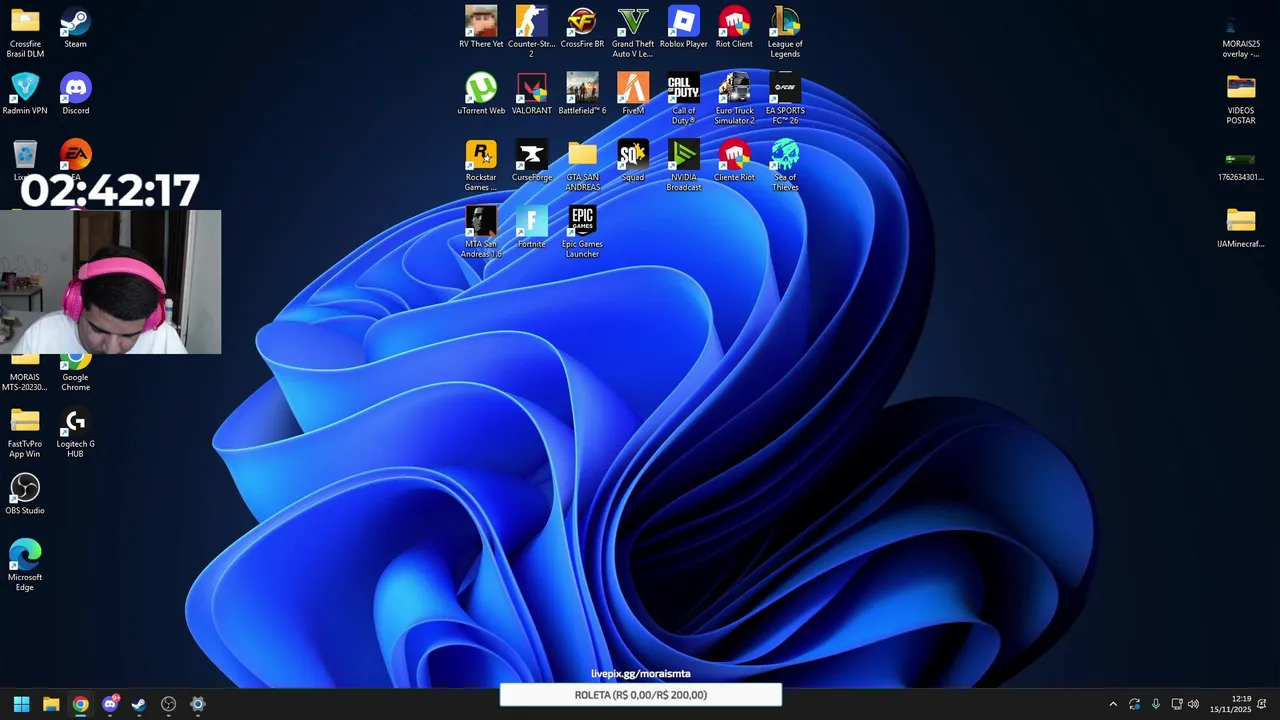Image resolution: width=1280 pixels, height=720 pixels.
Task: Open Riot Client desktop icon
Action: coord(734,27)
